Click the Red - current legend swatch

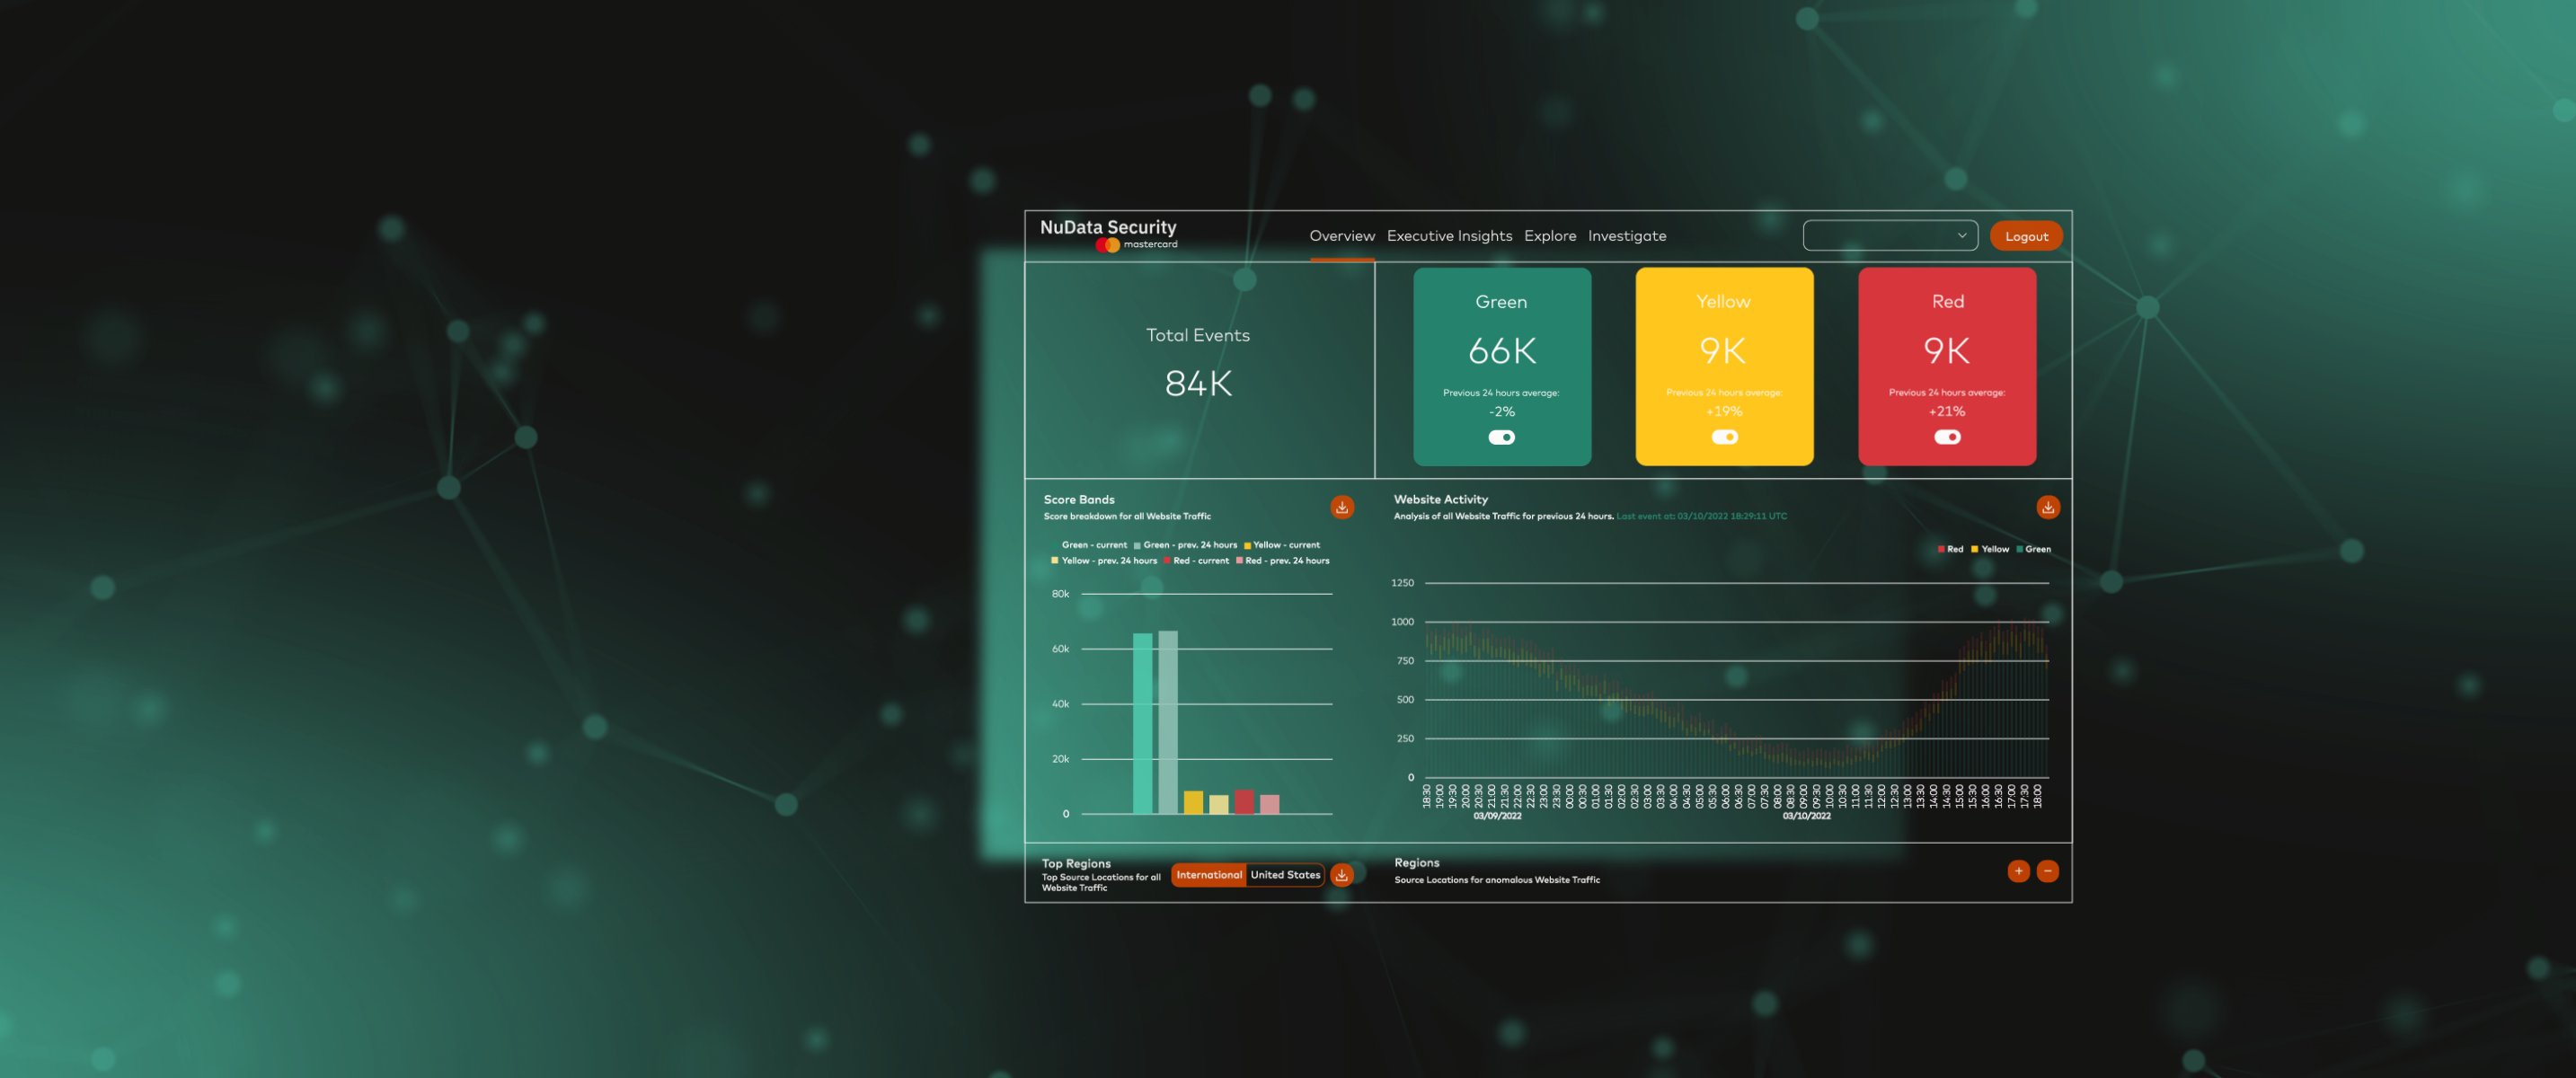click(x=1167, y=561)
